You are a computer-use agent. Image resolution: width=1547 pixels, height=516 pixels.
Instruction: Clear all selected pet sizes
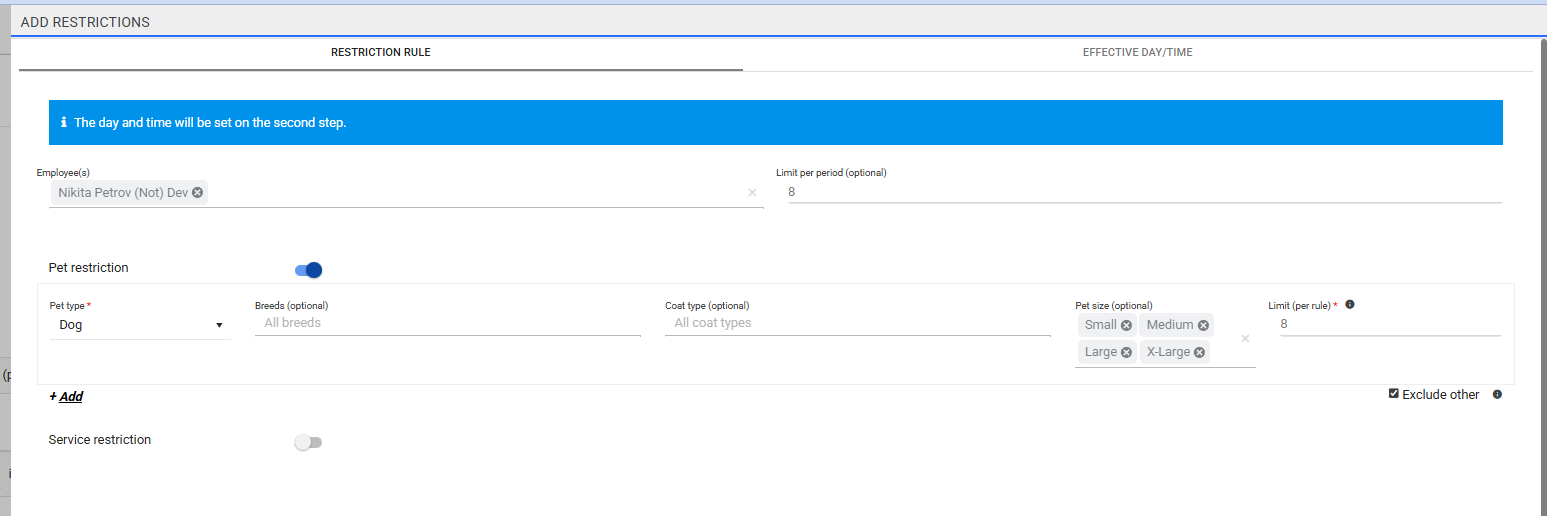(x=1245, y=339)
